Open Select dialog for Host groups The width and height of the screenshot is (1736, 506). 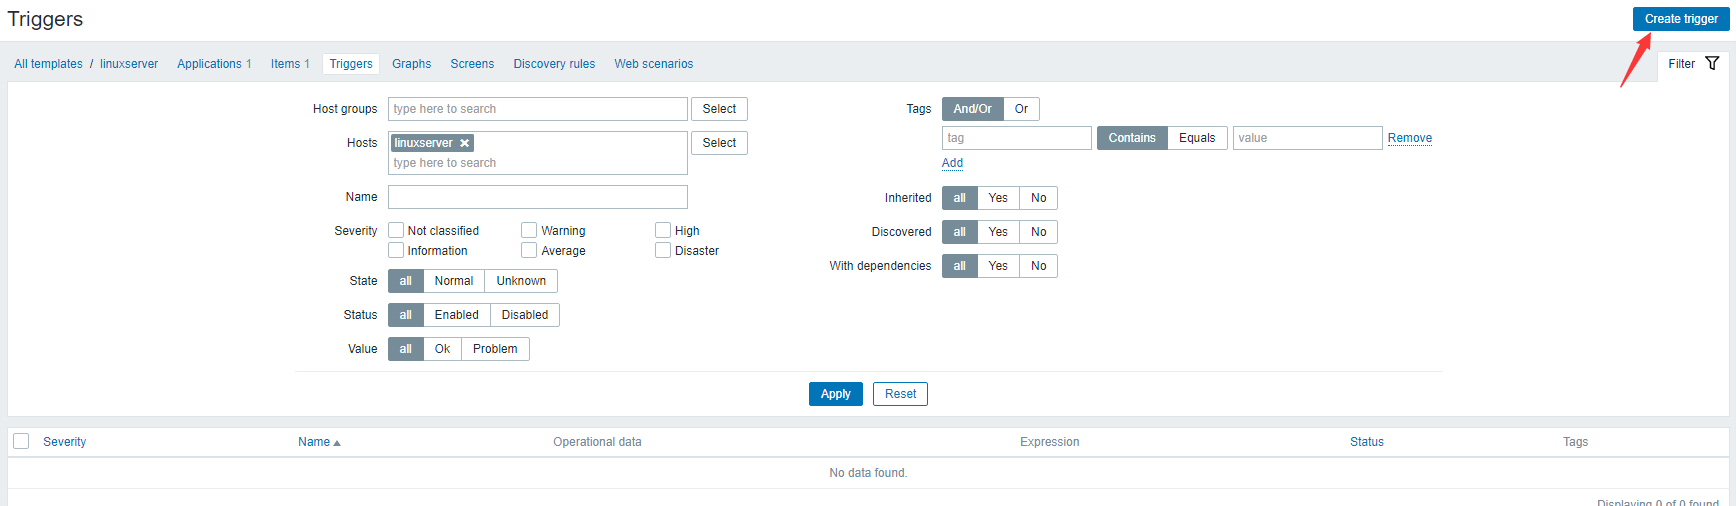tap(718, 109)
